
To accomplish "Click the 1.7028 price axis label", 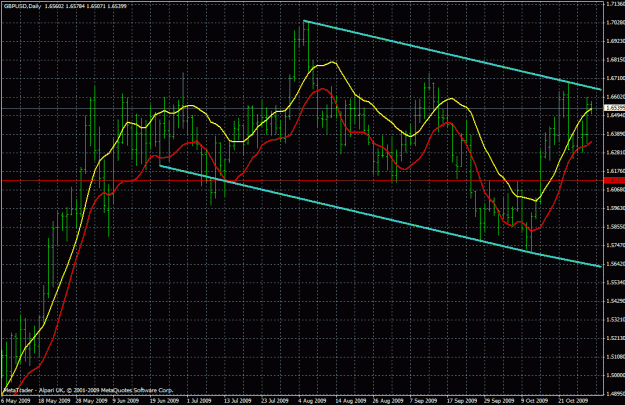I will click(615, 23).
